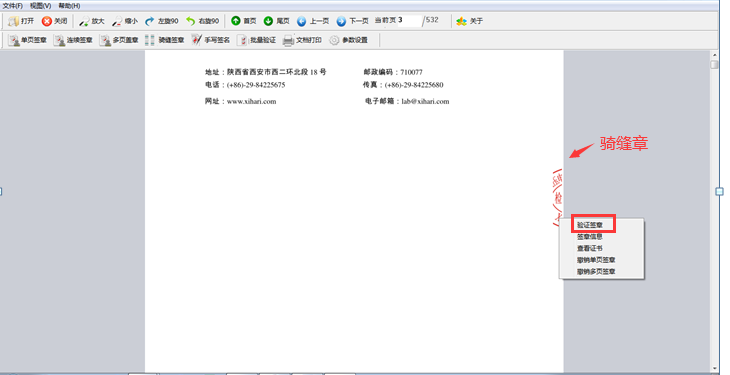Open the 帮助(H) menu
The image size is (730, 375).
pos(69,6)
